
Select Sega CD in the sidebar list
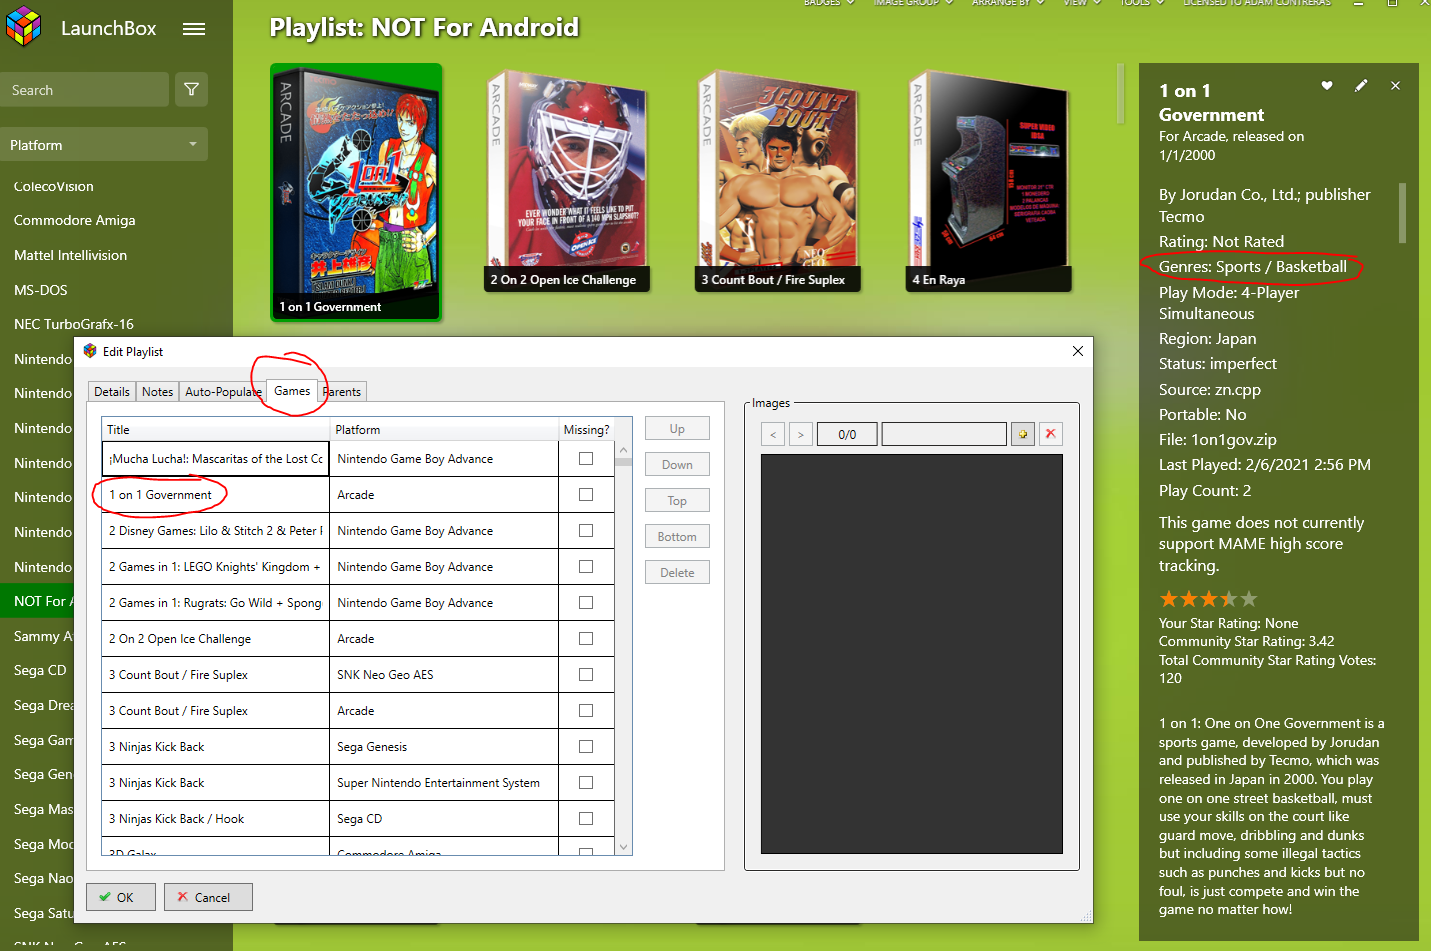pyautogui.click(x=40, y=670)
